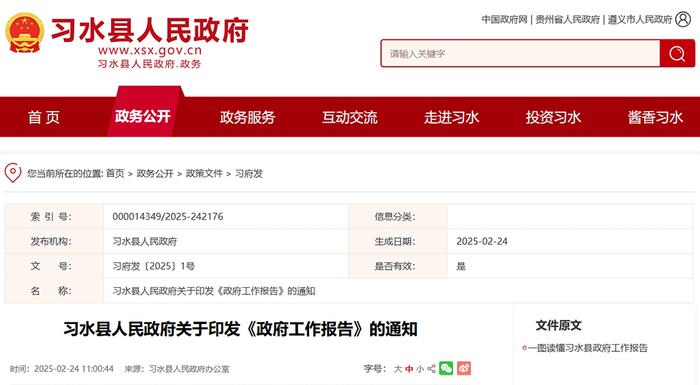Viewport: 700px width, 385px height.
Task: Set font size to 小
Action: coord(420,369)
